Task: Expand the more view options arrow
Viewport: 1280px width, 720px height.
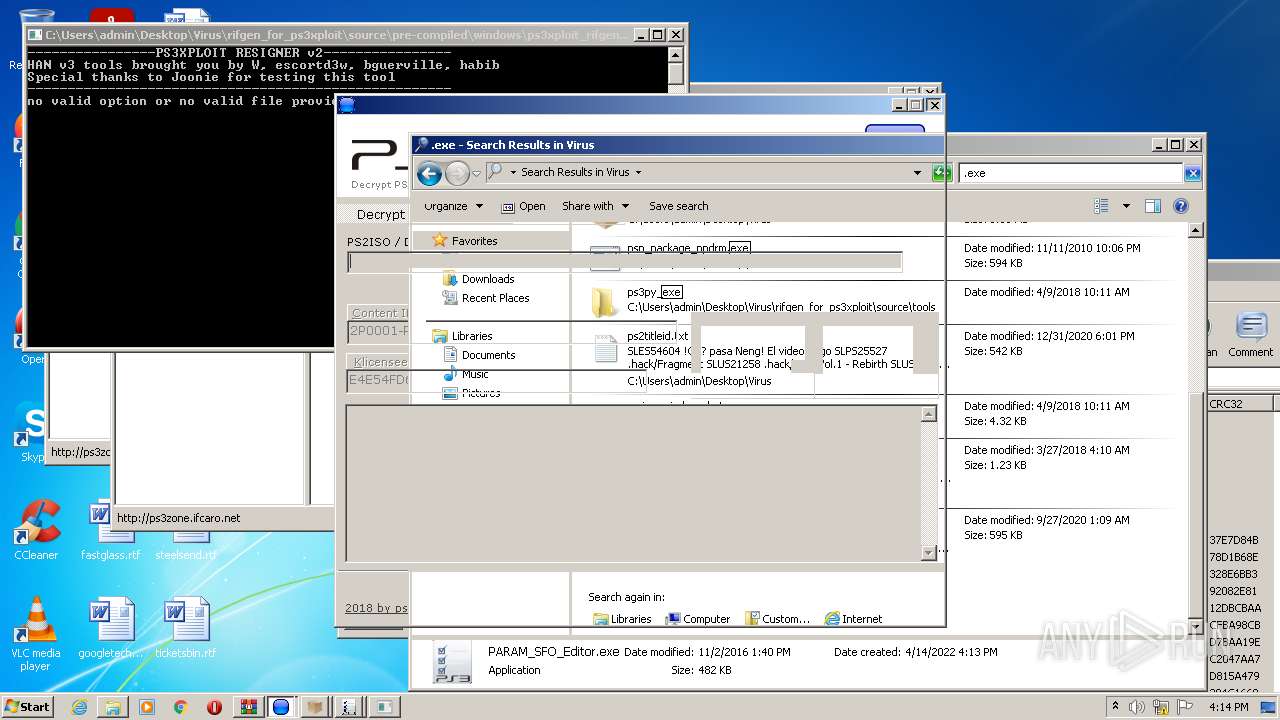Action: click(1126, 206)
